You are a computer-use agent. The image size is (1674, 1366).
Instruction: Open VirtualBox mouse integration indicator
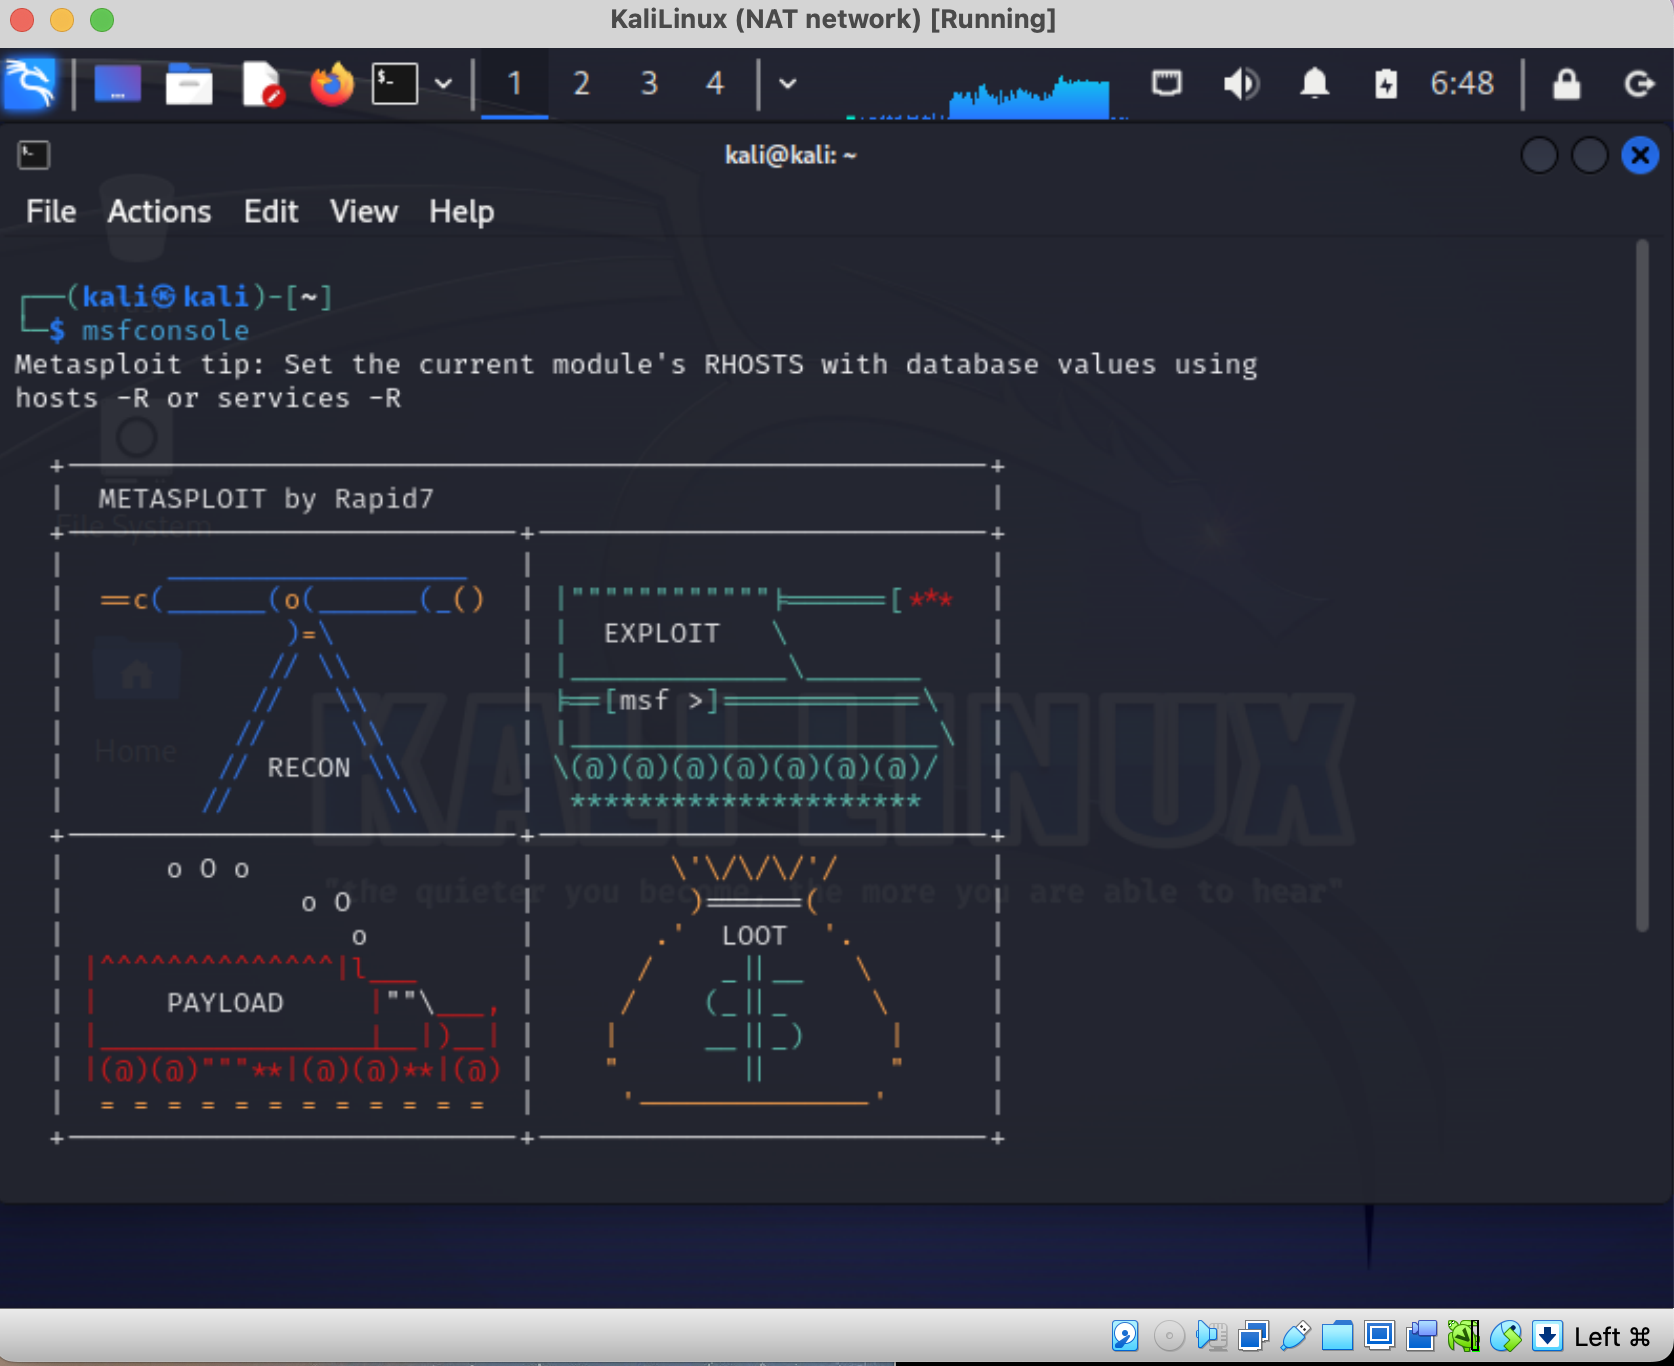point(1505,1336)
